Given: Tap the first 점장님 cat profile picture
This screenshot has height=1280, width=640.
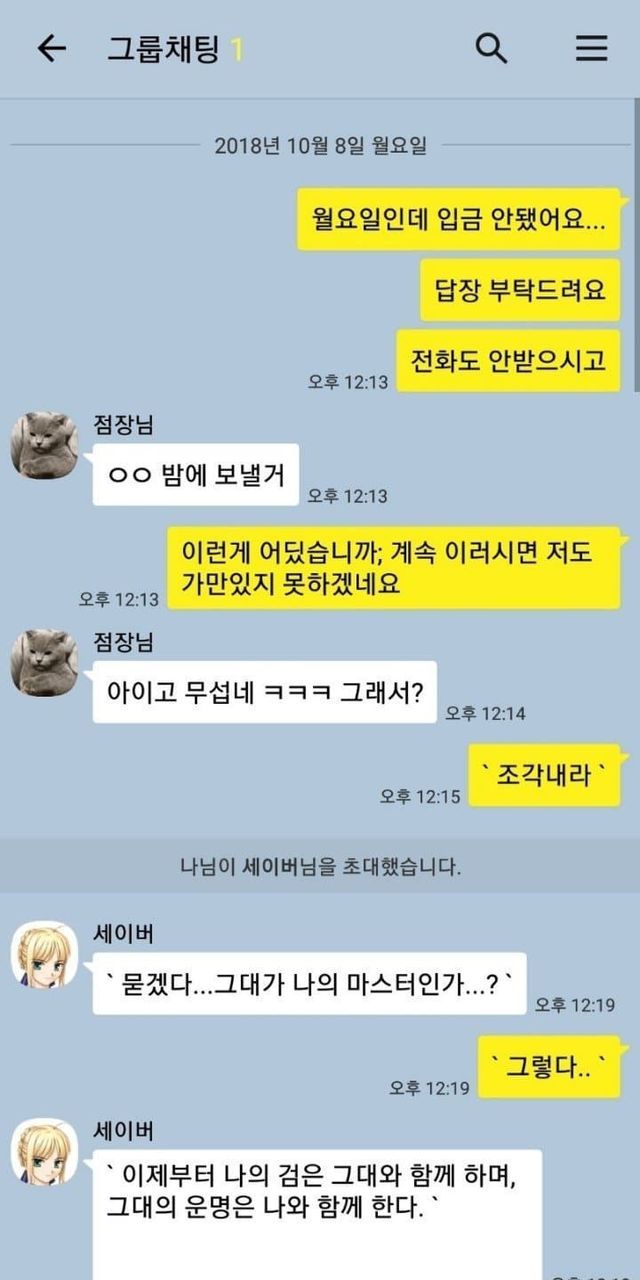Looking at the screenshot, I should click(x=44, y=445).
